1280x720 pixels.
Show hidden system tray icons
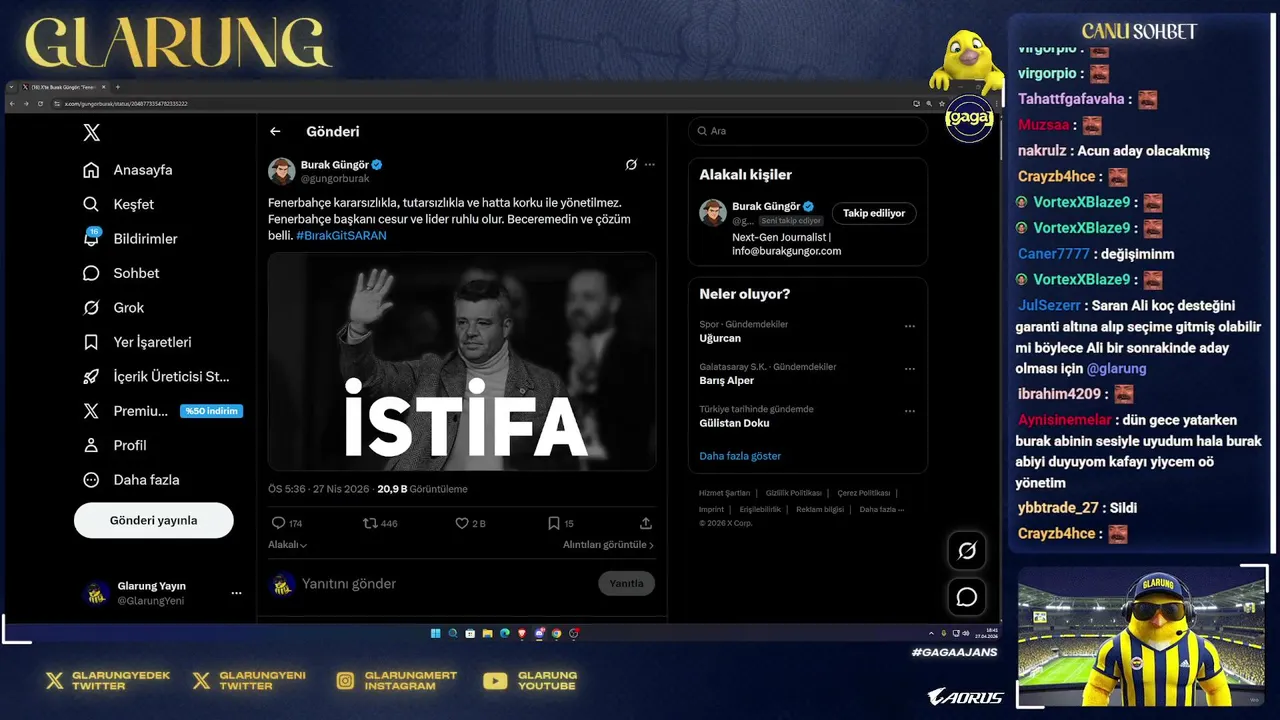930,633
